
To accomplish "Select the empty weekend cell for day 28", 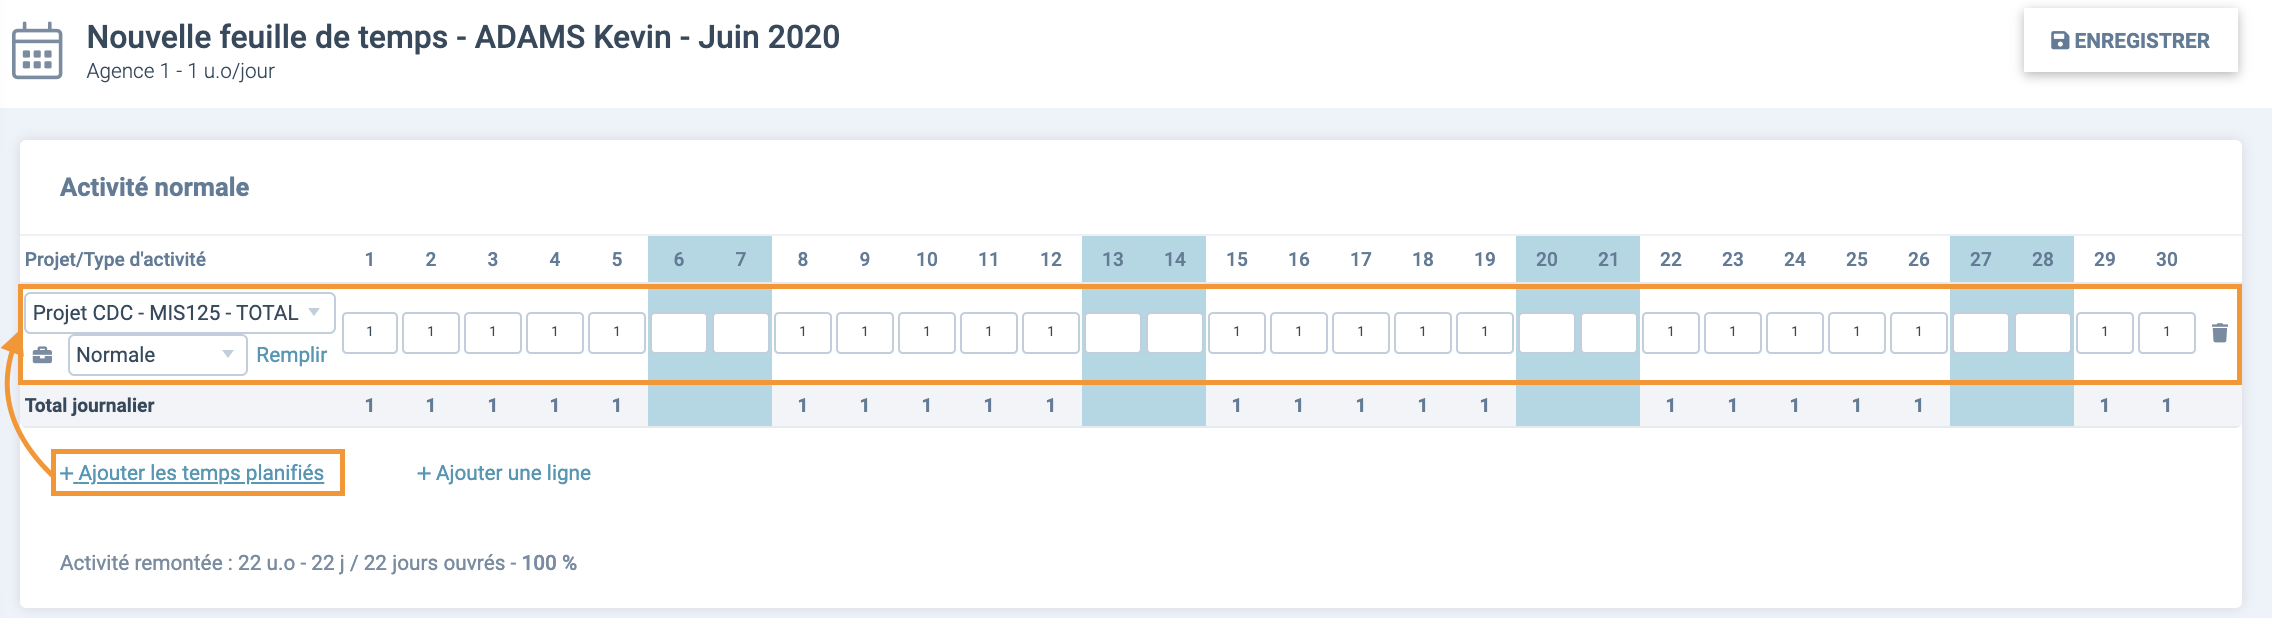I will click(2043, 333).
